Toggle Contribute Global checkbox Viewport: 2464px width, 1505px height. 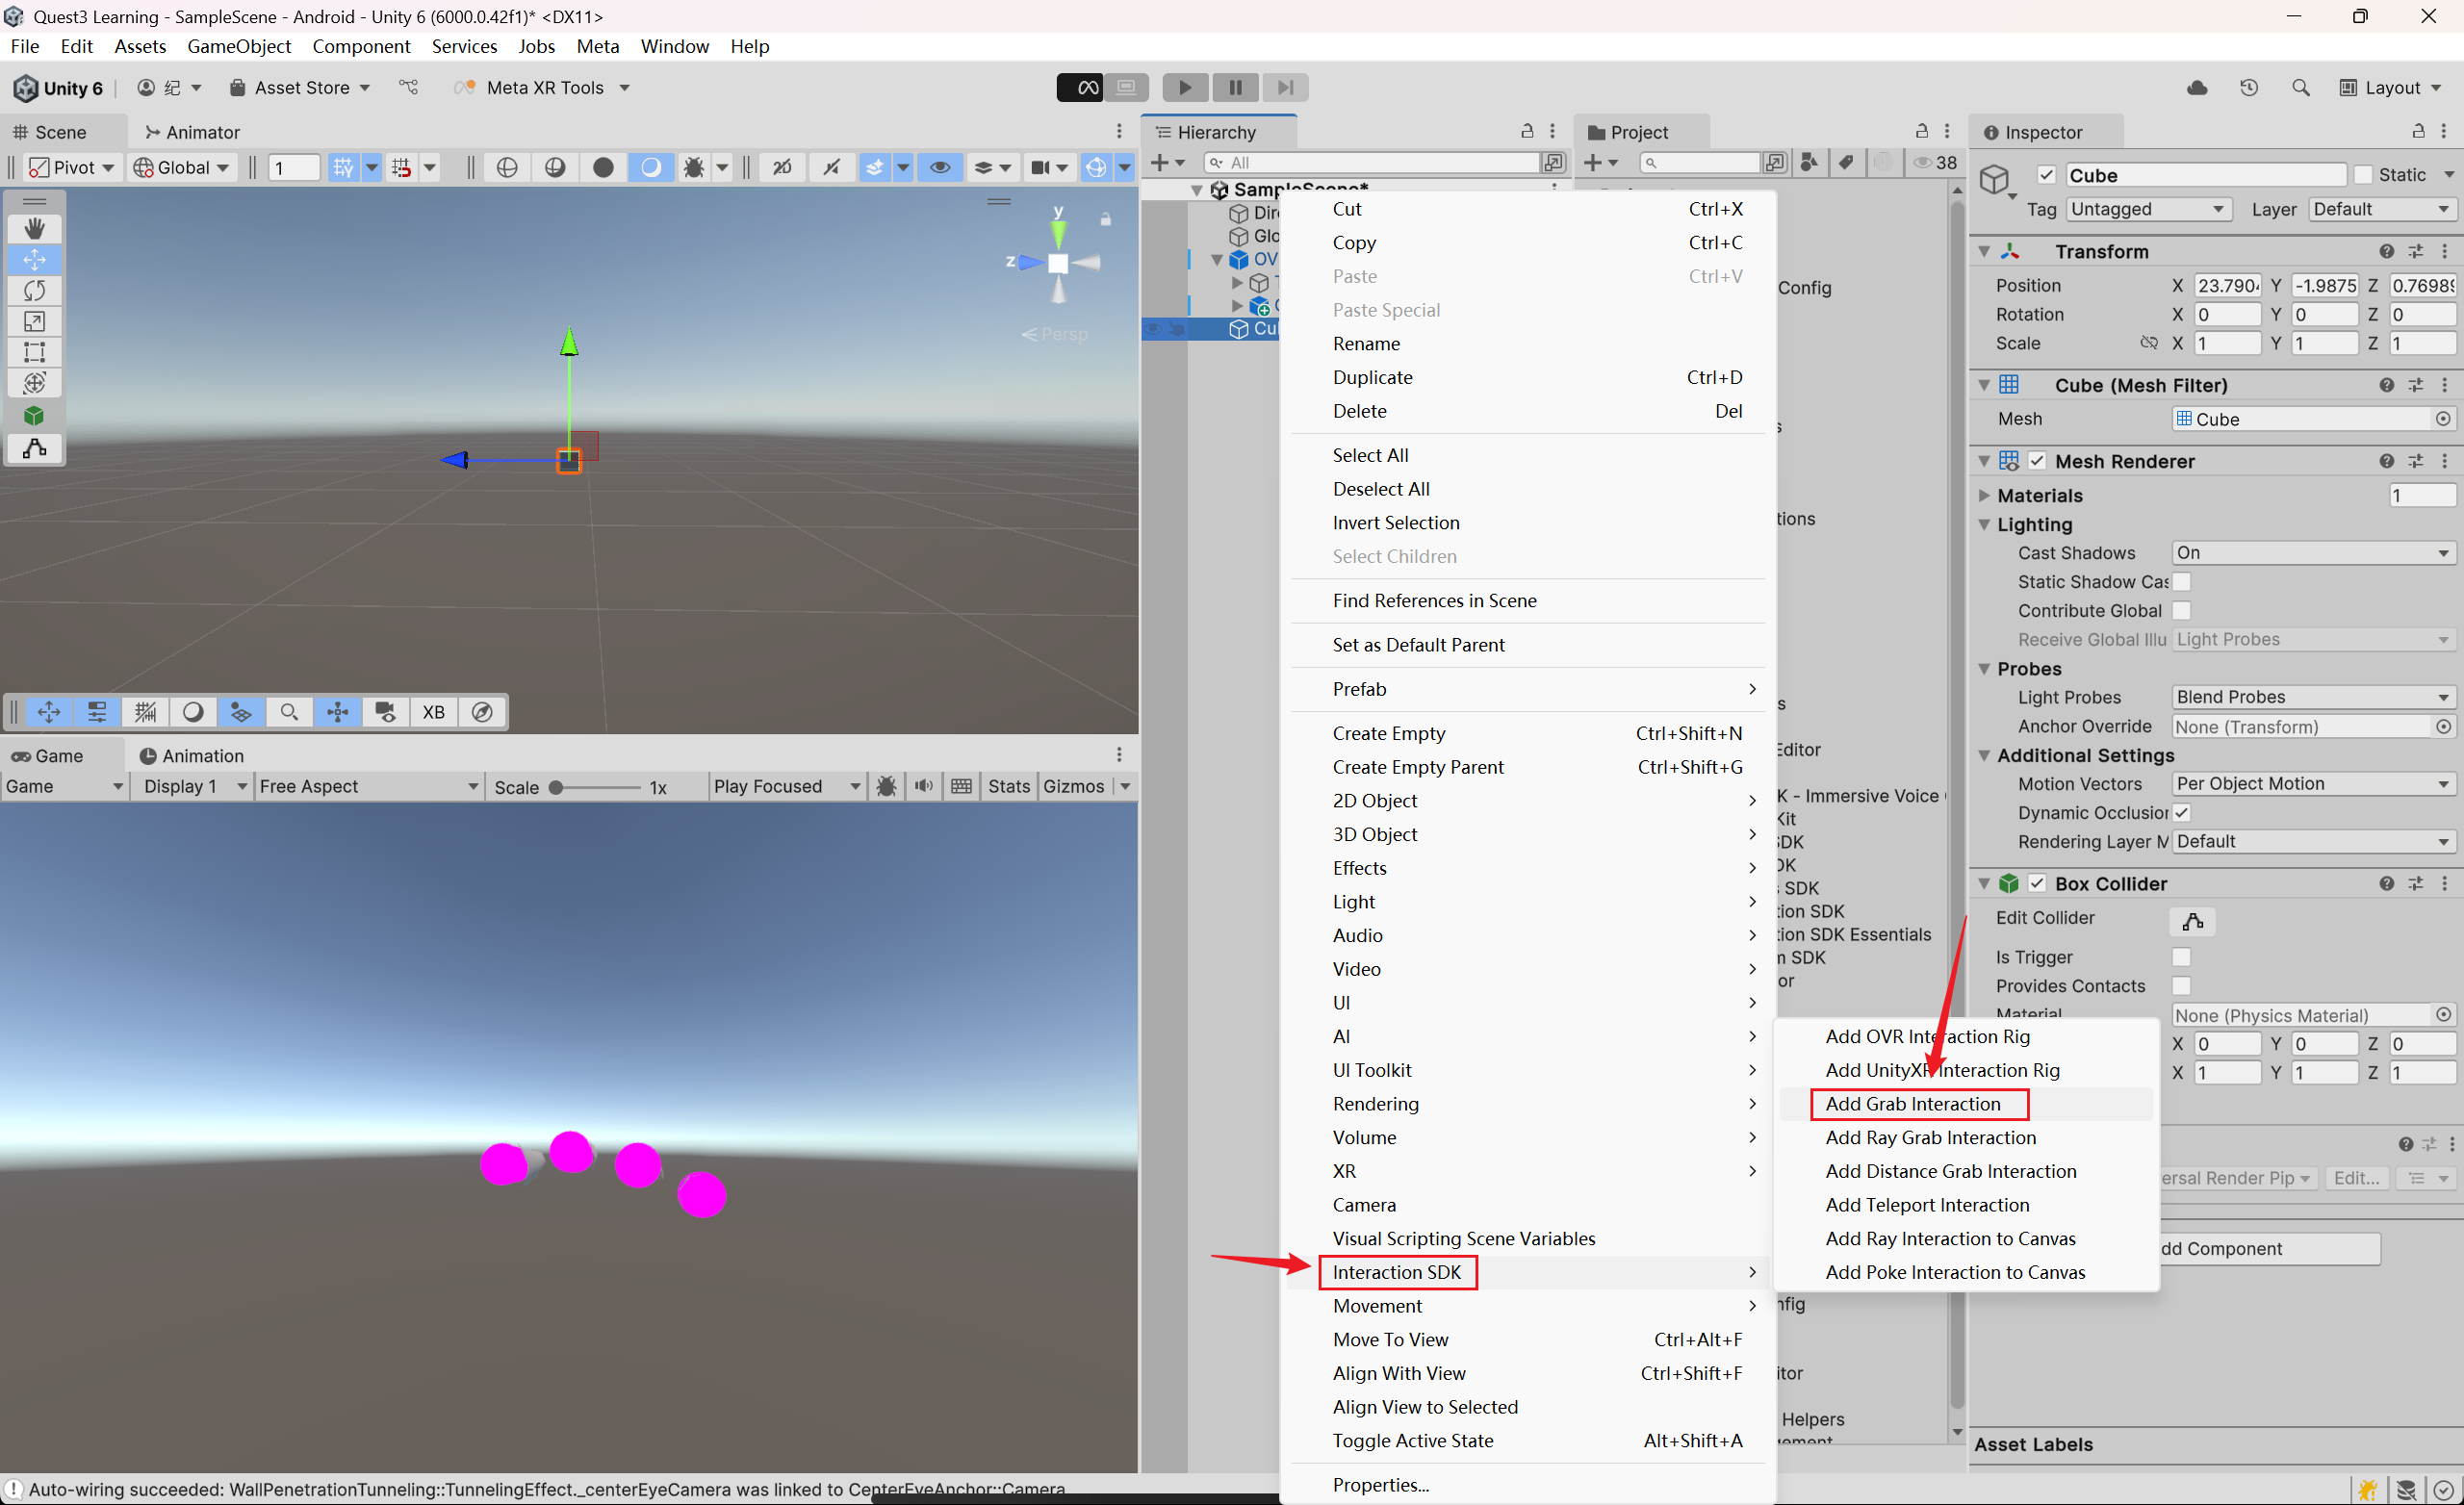2182,611
